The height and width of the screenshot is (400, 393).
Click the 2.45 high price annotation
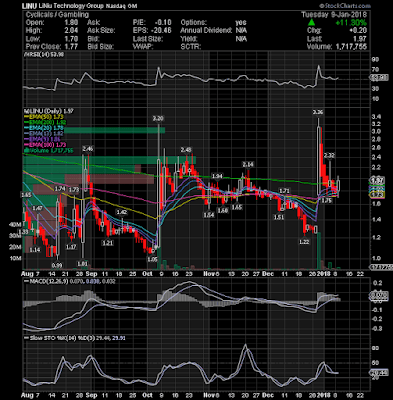point(186,150)
